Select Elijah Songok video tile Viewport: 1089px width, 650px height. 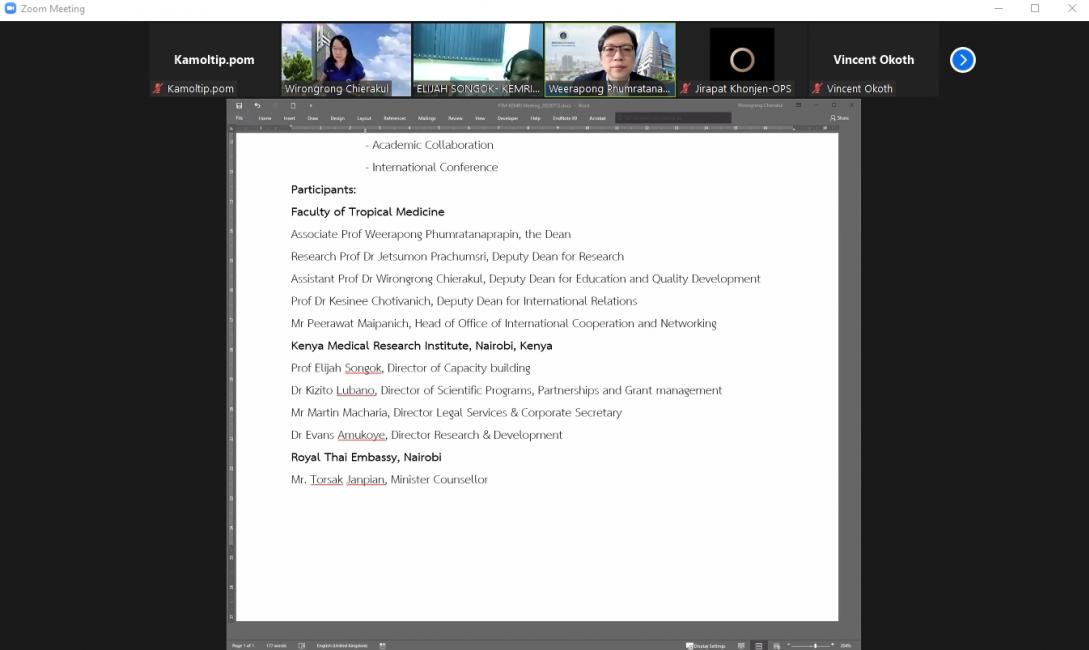click(x=478, y=60)
